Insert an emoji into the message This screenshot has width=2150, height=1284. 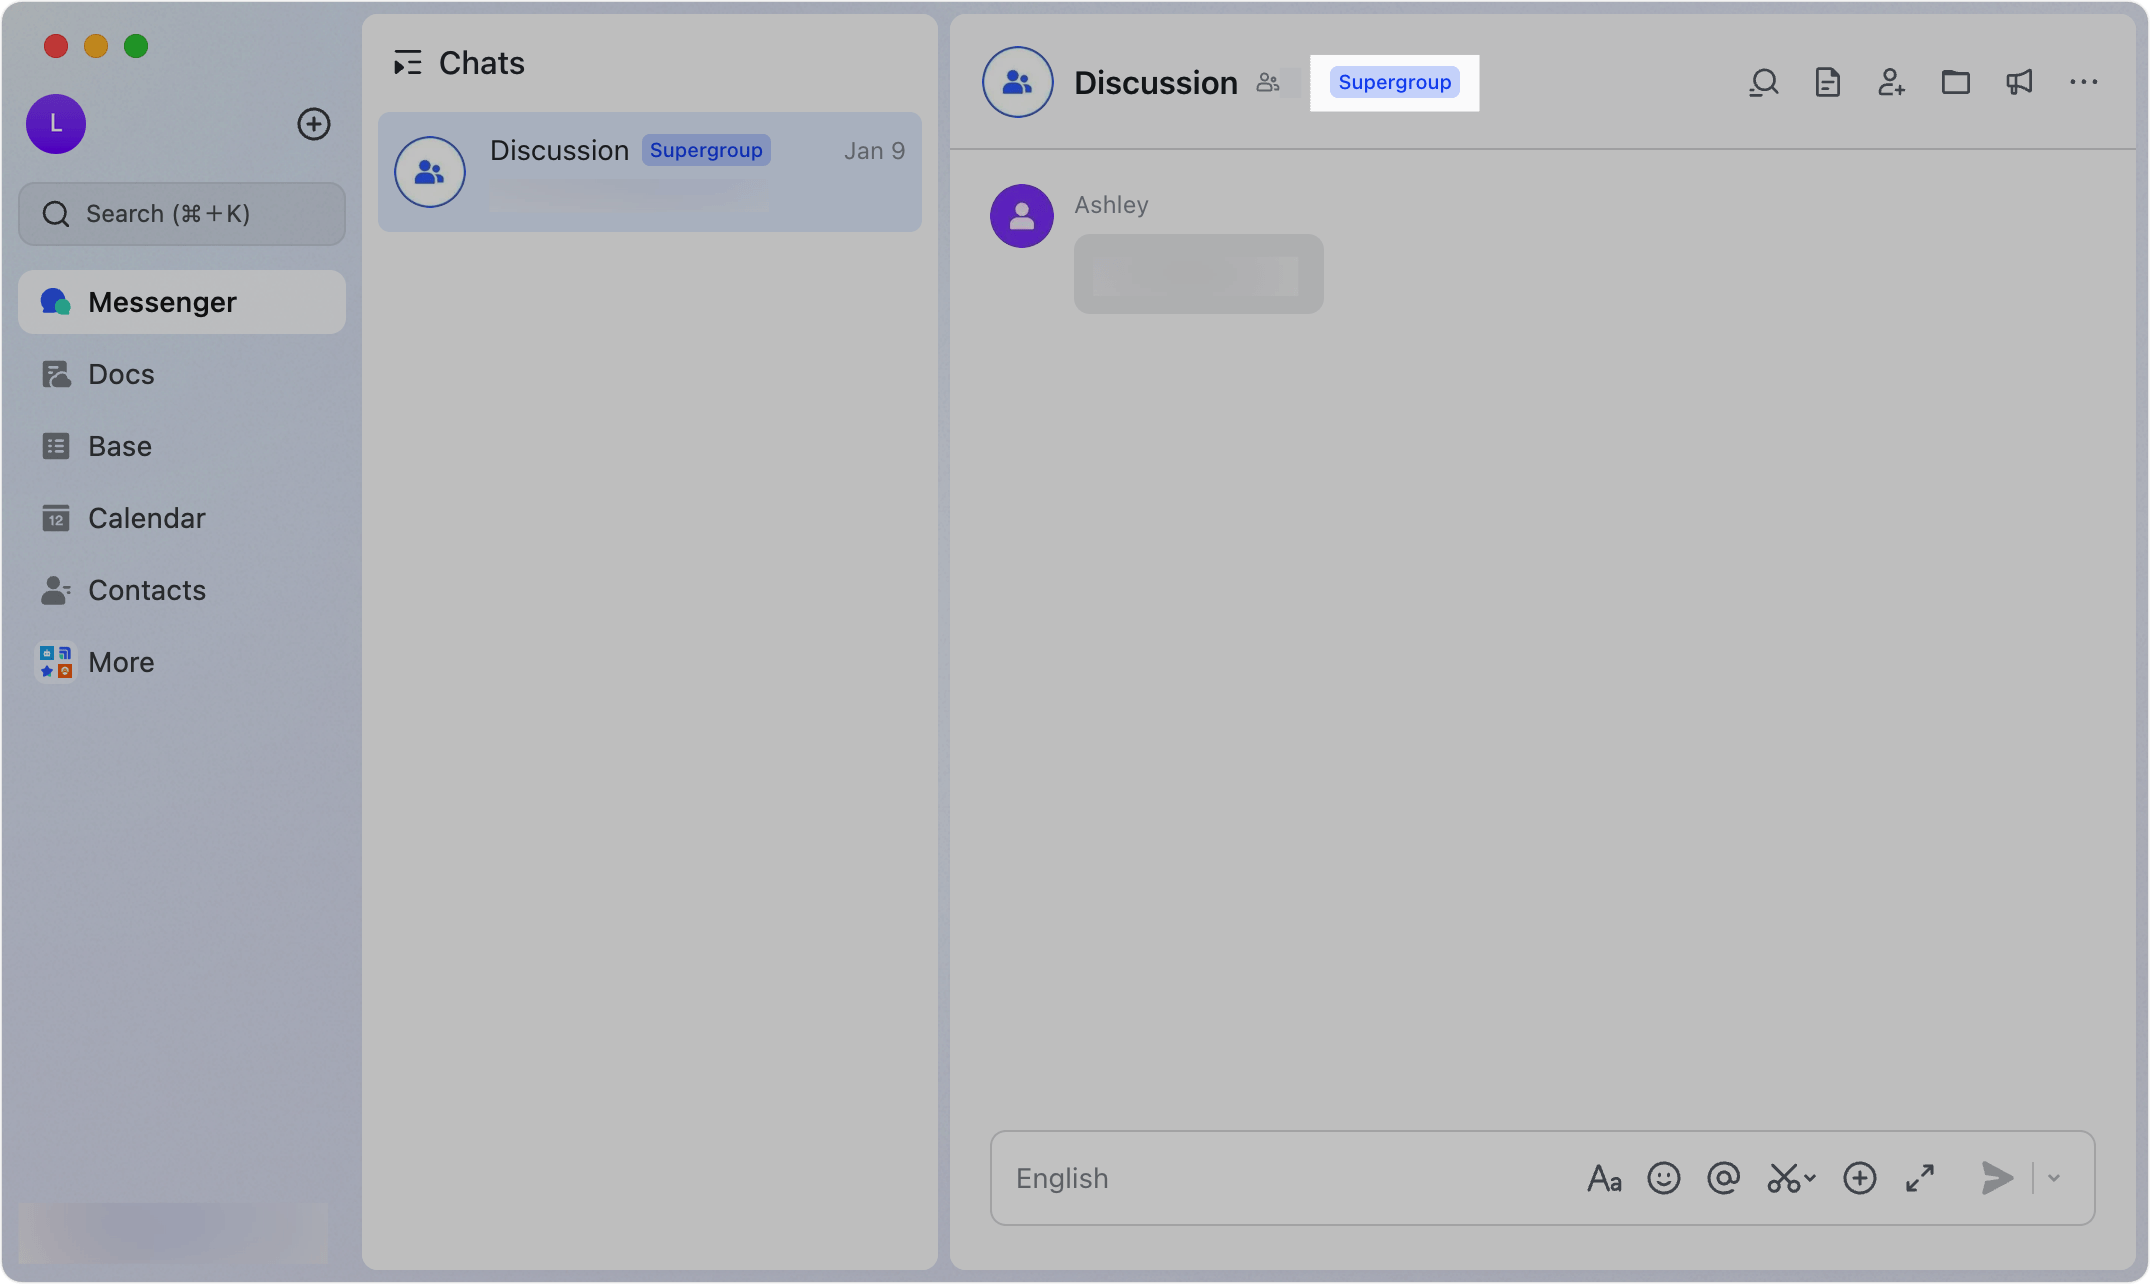[x=1663, y=1178]
